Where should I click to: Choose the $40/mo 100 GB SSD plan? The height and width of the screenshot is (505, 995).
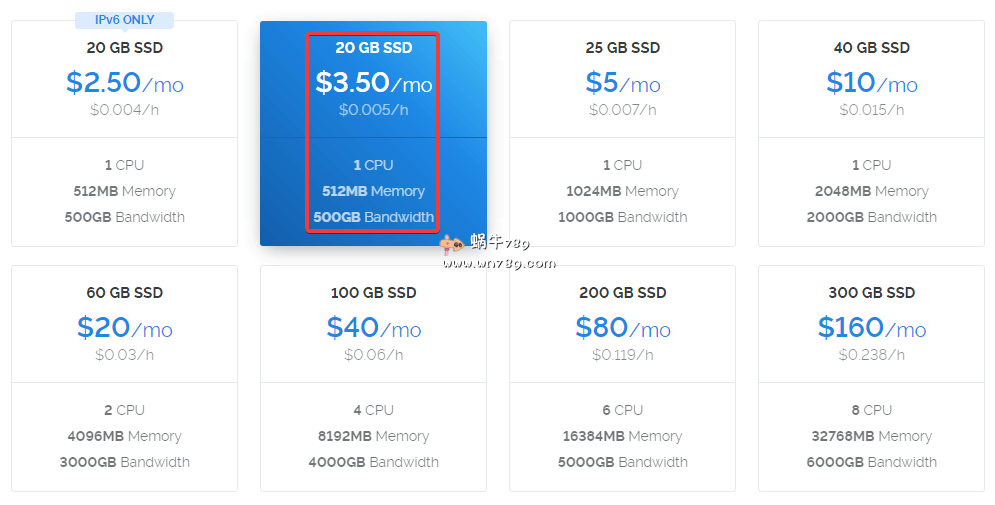tap(373, 328)
